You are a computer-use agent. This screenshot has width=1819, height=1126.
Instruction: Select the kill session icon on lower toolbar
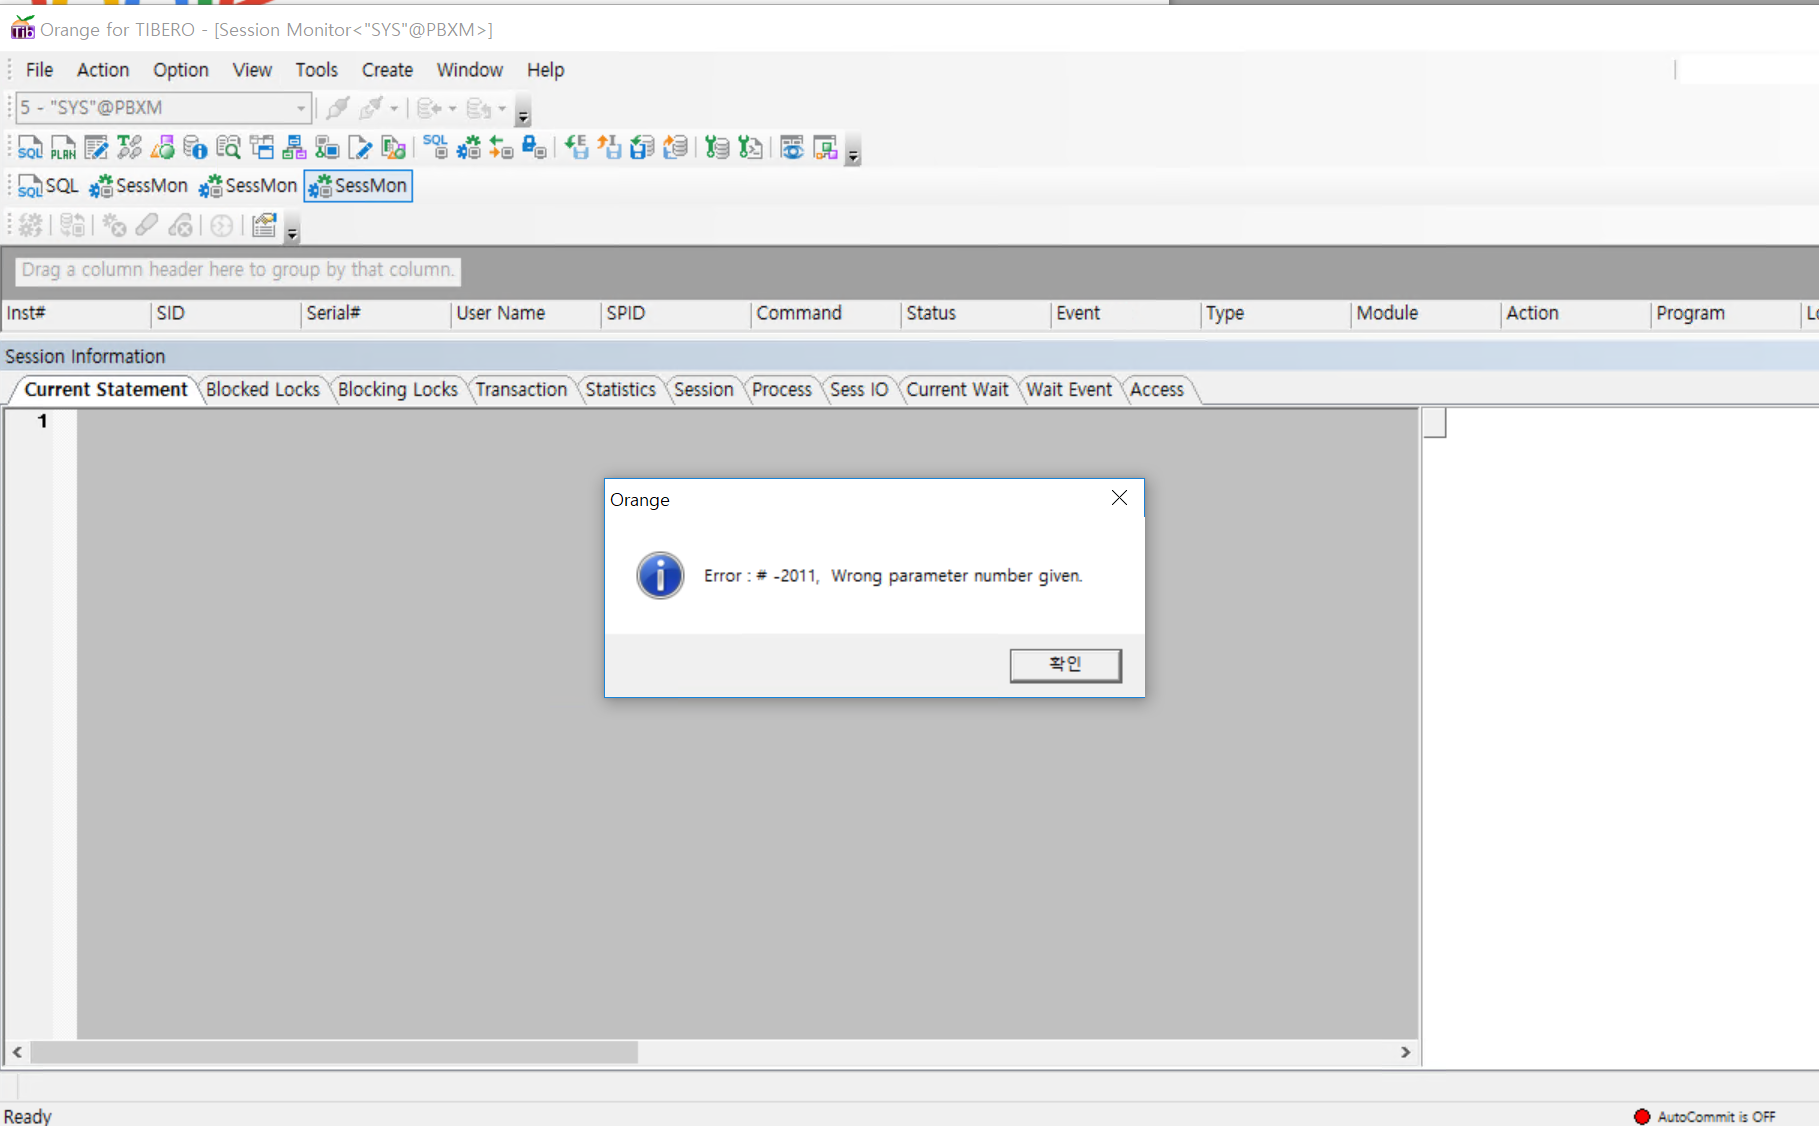click(113, 225)
